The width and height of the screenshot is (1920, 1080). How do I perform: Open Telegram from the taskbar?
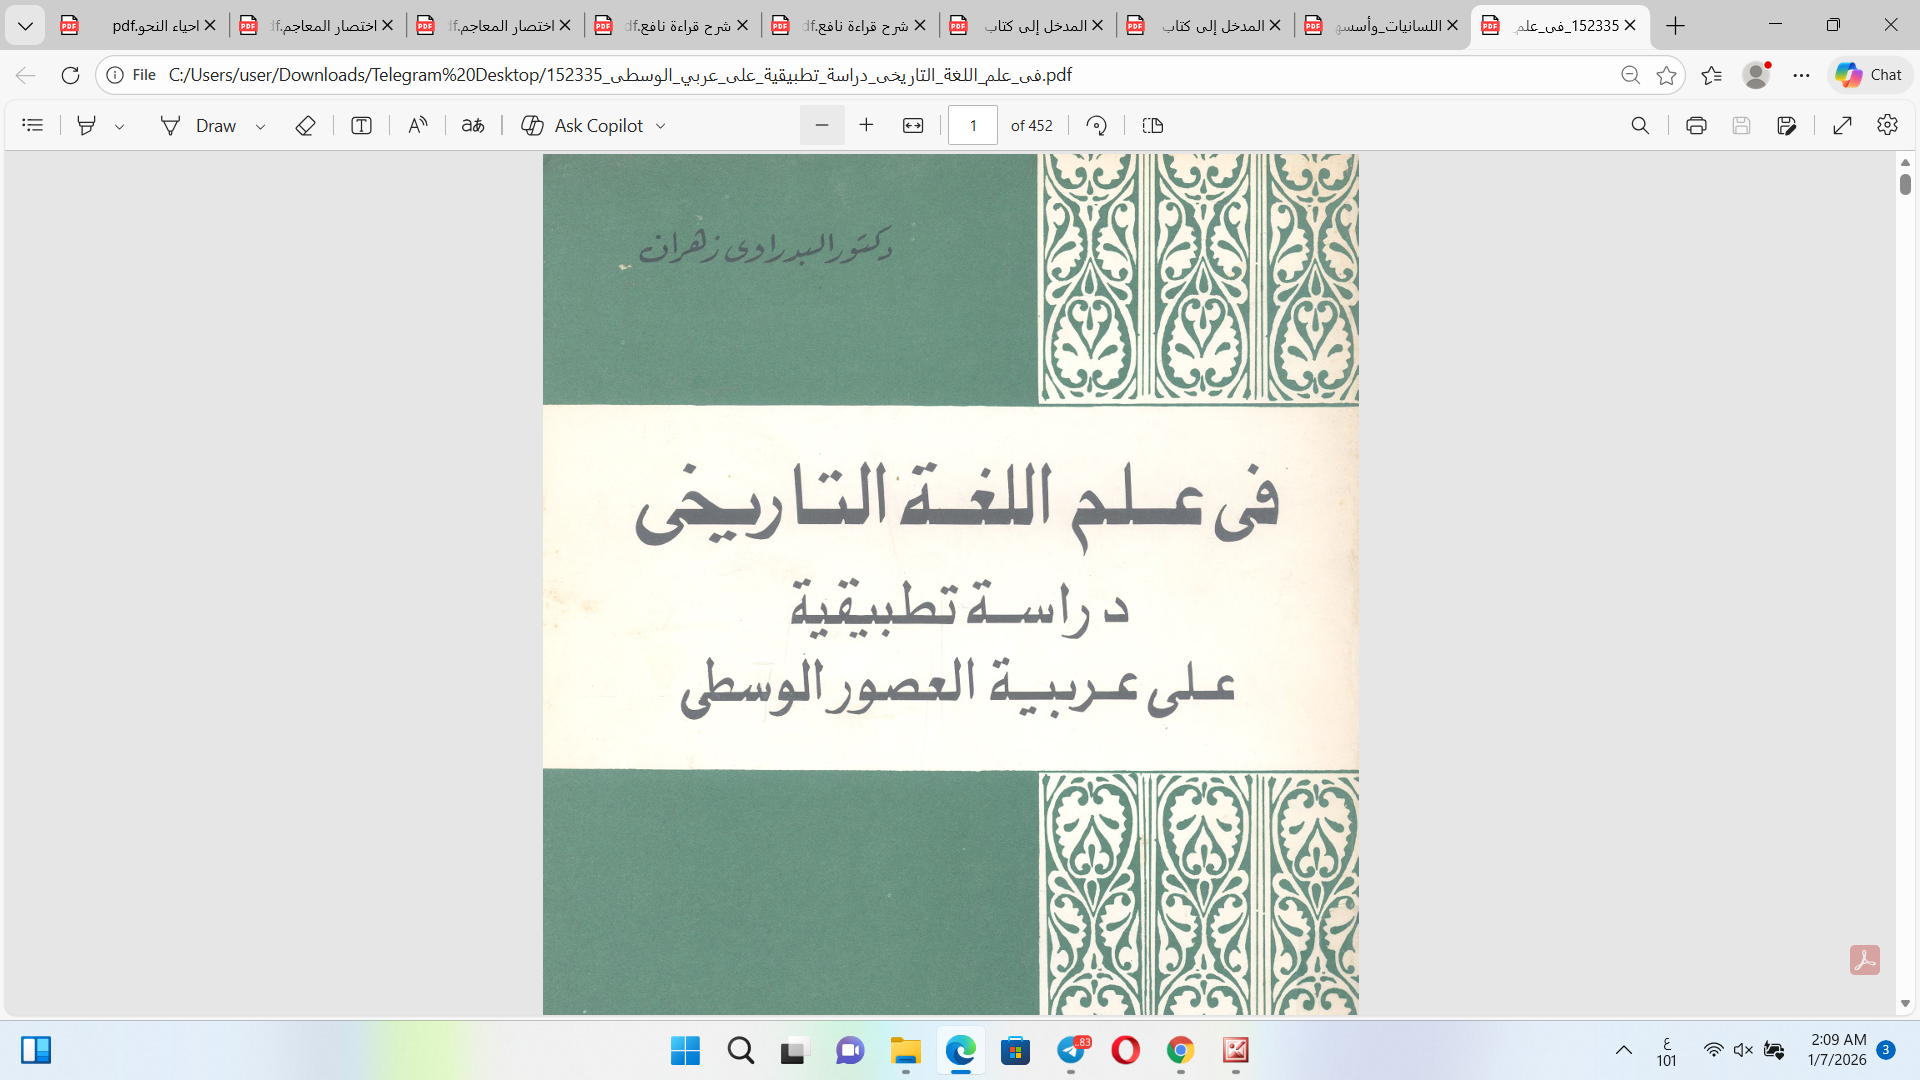tap(1072, 1050)
